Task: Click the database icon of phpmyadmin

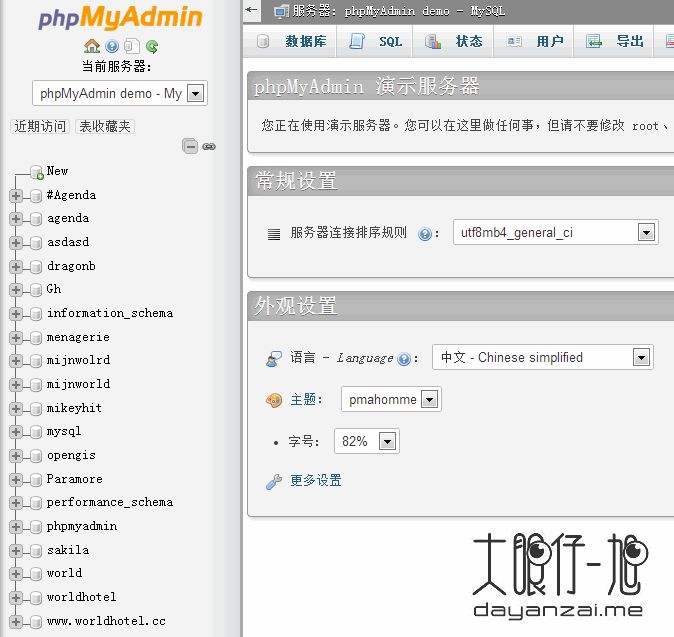Action: 36,527
